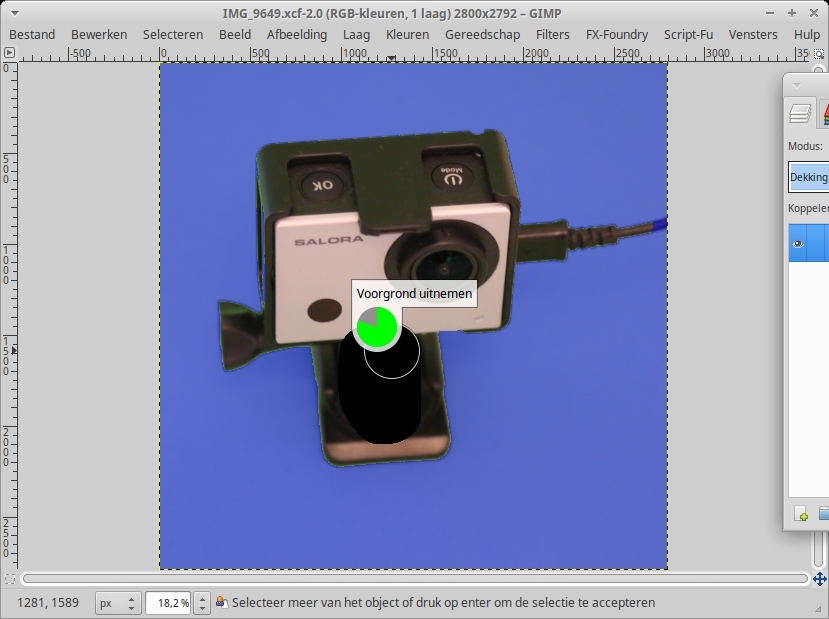Switch to the Layers tab icon
The height and width of the screenshot is (619, 829).
click(x=800, y=113)
